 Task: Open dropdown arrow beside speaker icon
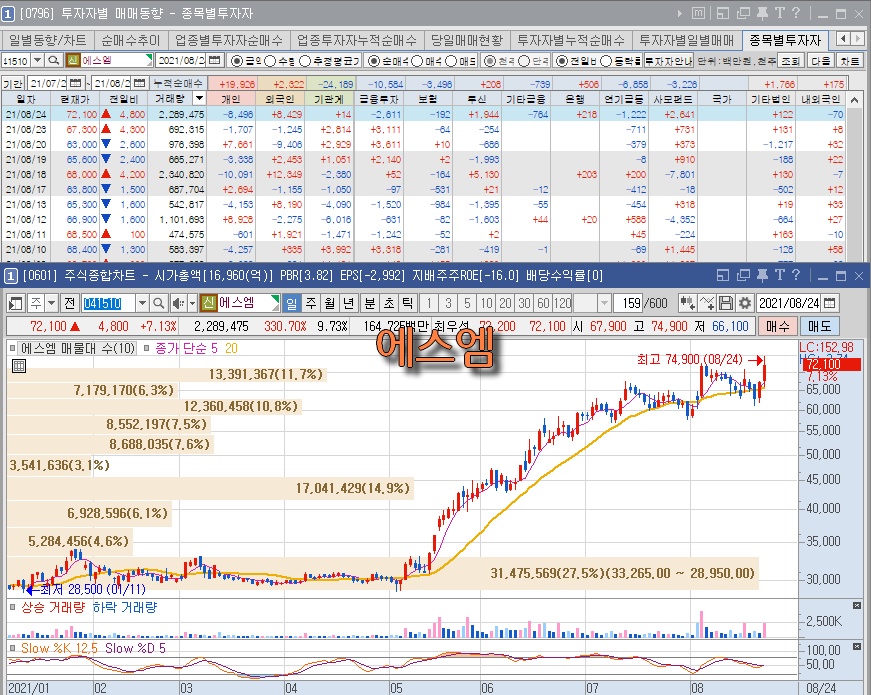coord(192,303)
